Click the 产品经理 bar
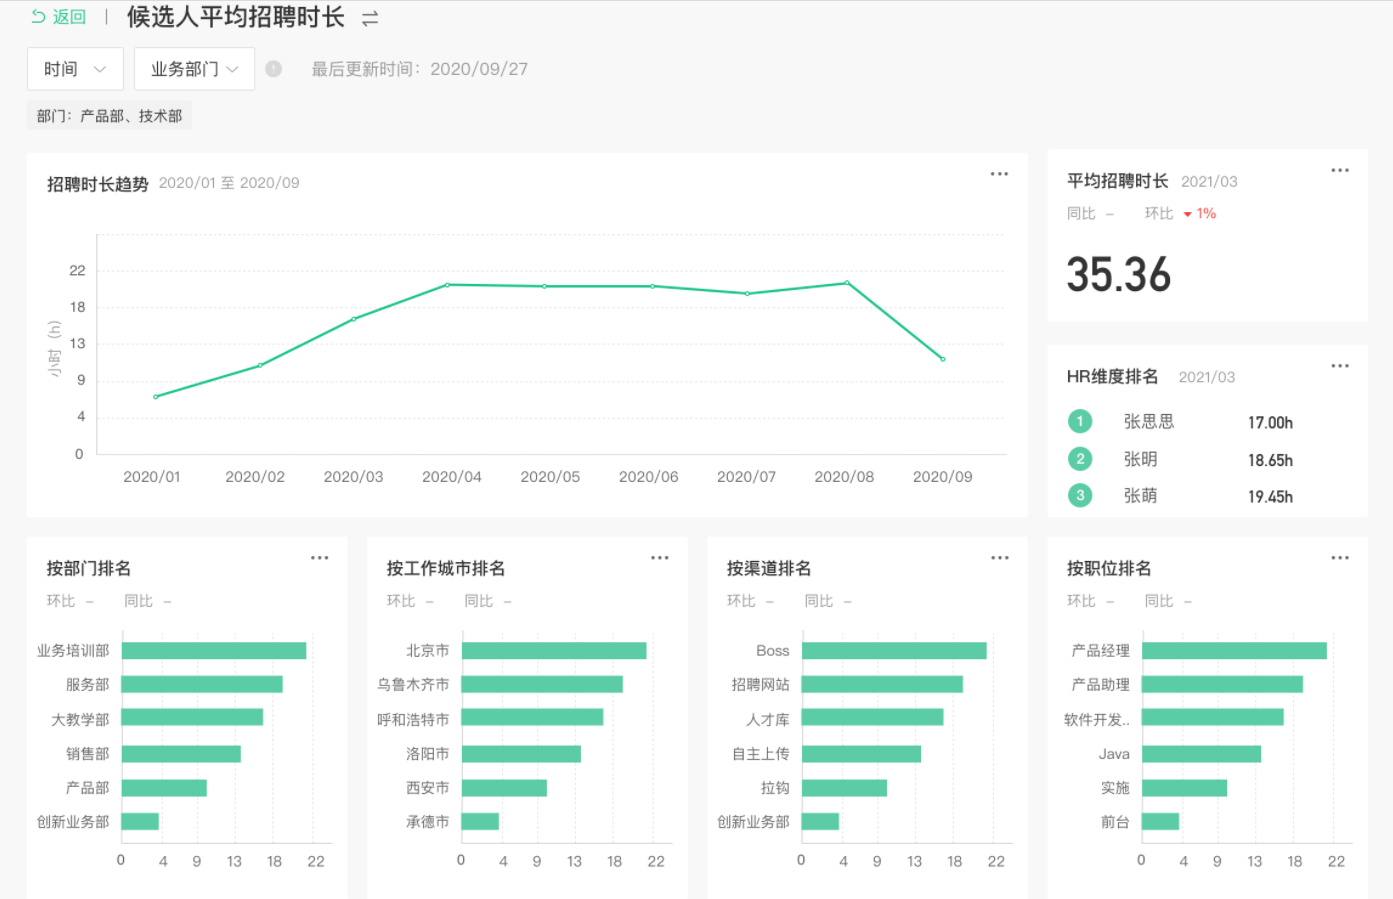This screenshot has height=899, width=1393. [1234, 651]
